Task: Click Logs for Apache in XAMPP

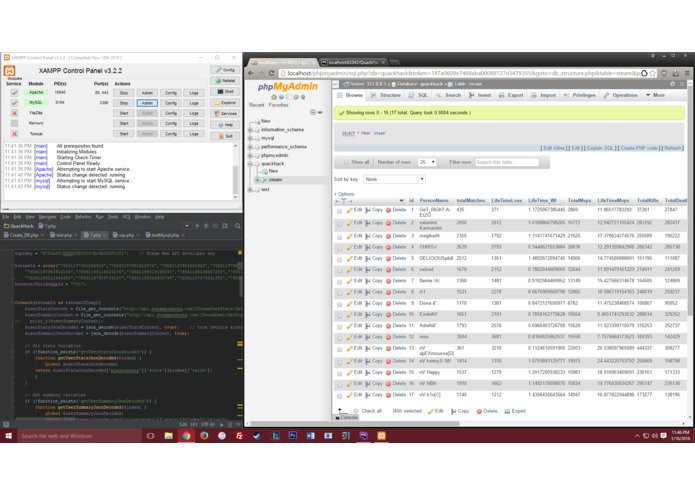Action: click(x=194, y=93)
